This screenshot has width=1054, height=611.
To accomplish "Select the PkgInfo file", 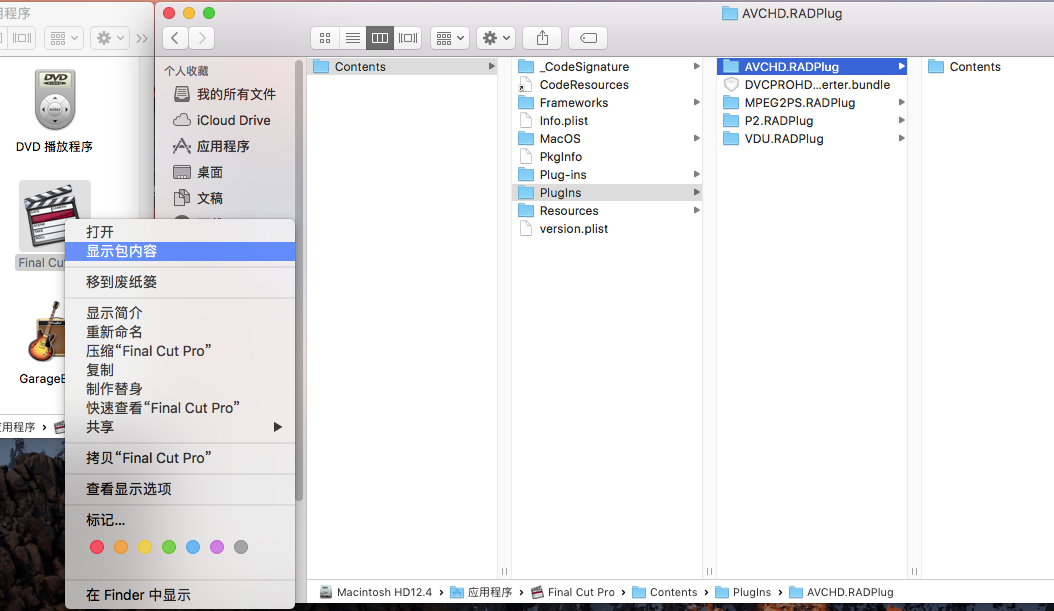I will pos(608,157).
